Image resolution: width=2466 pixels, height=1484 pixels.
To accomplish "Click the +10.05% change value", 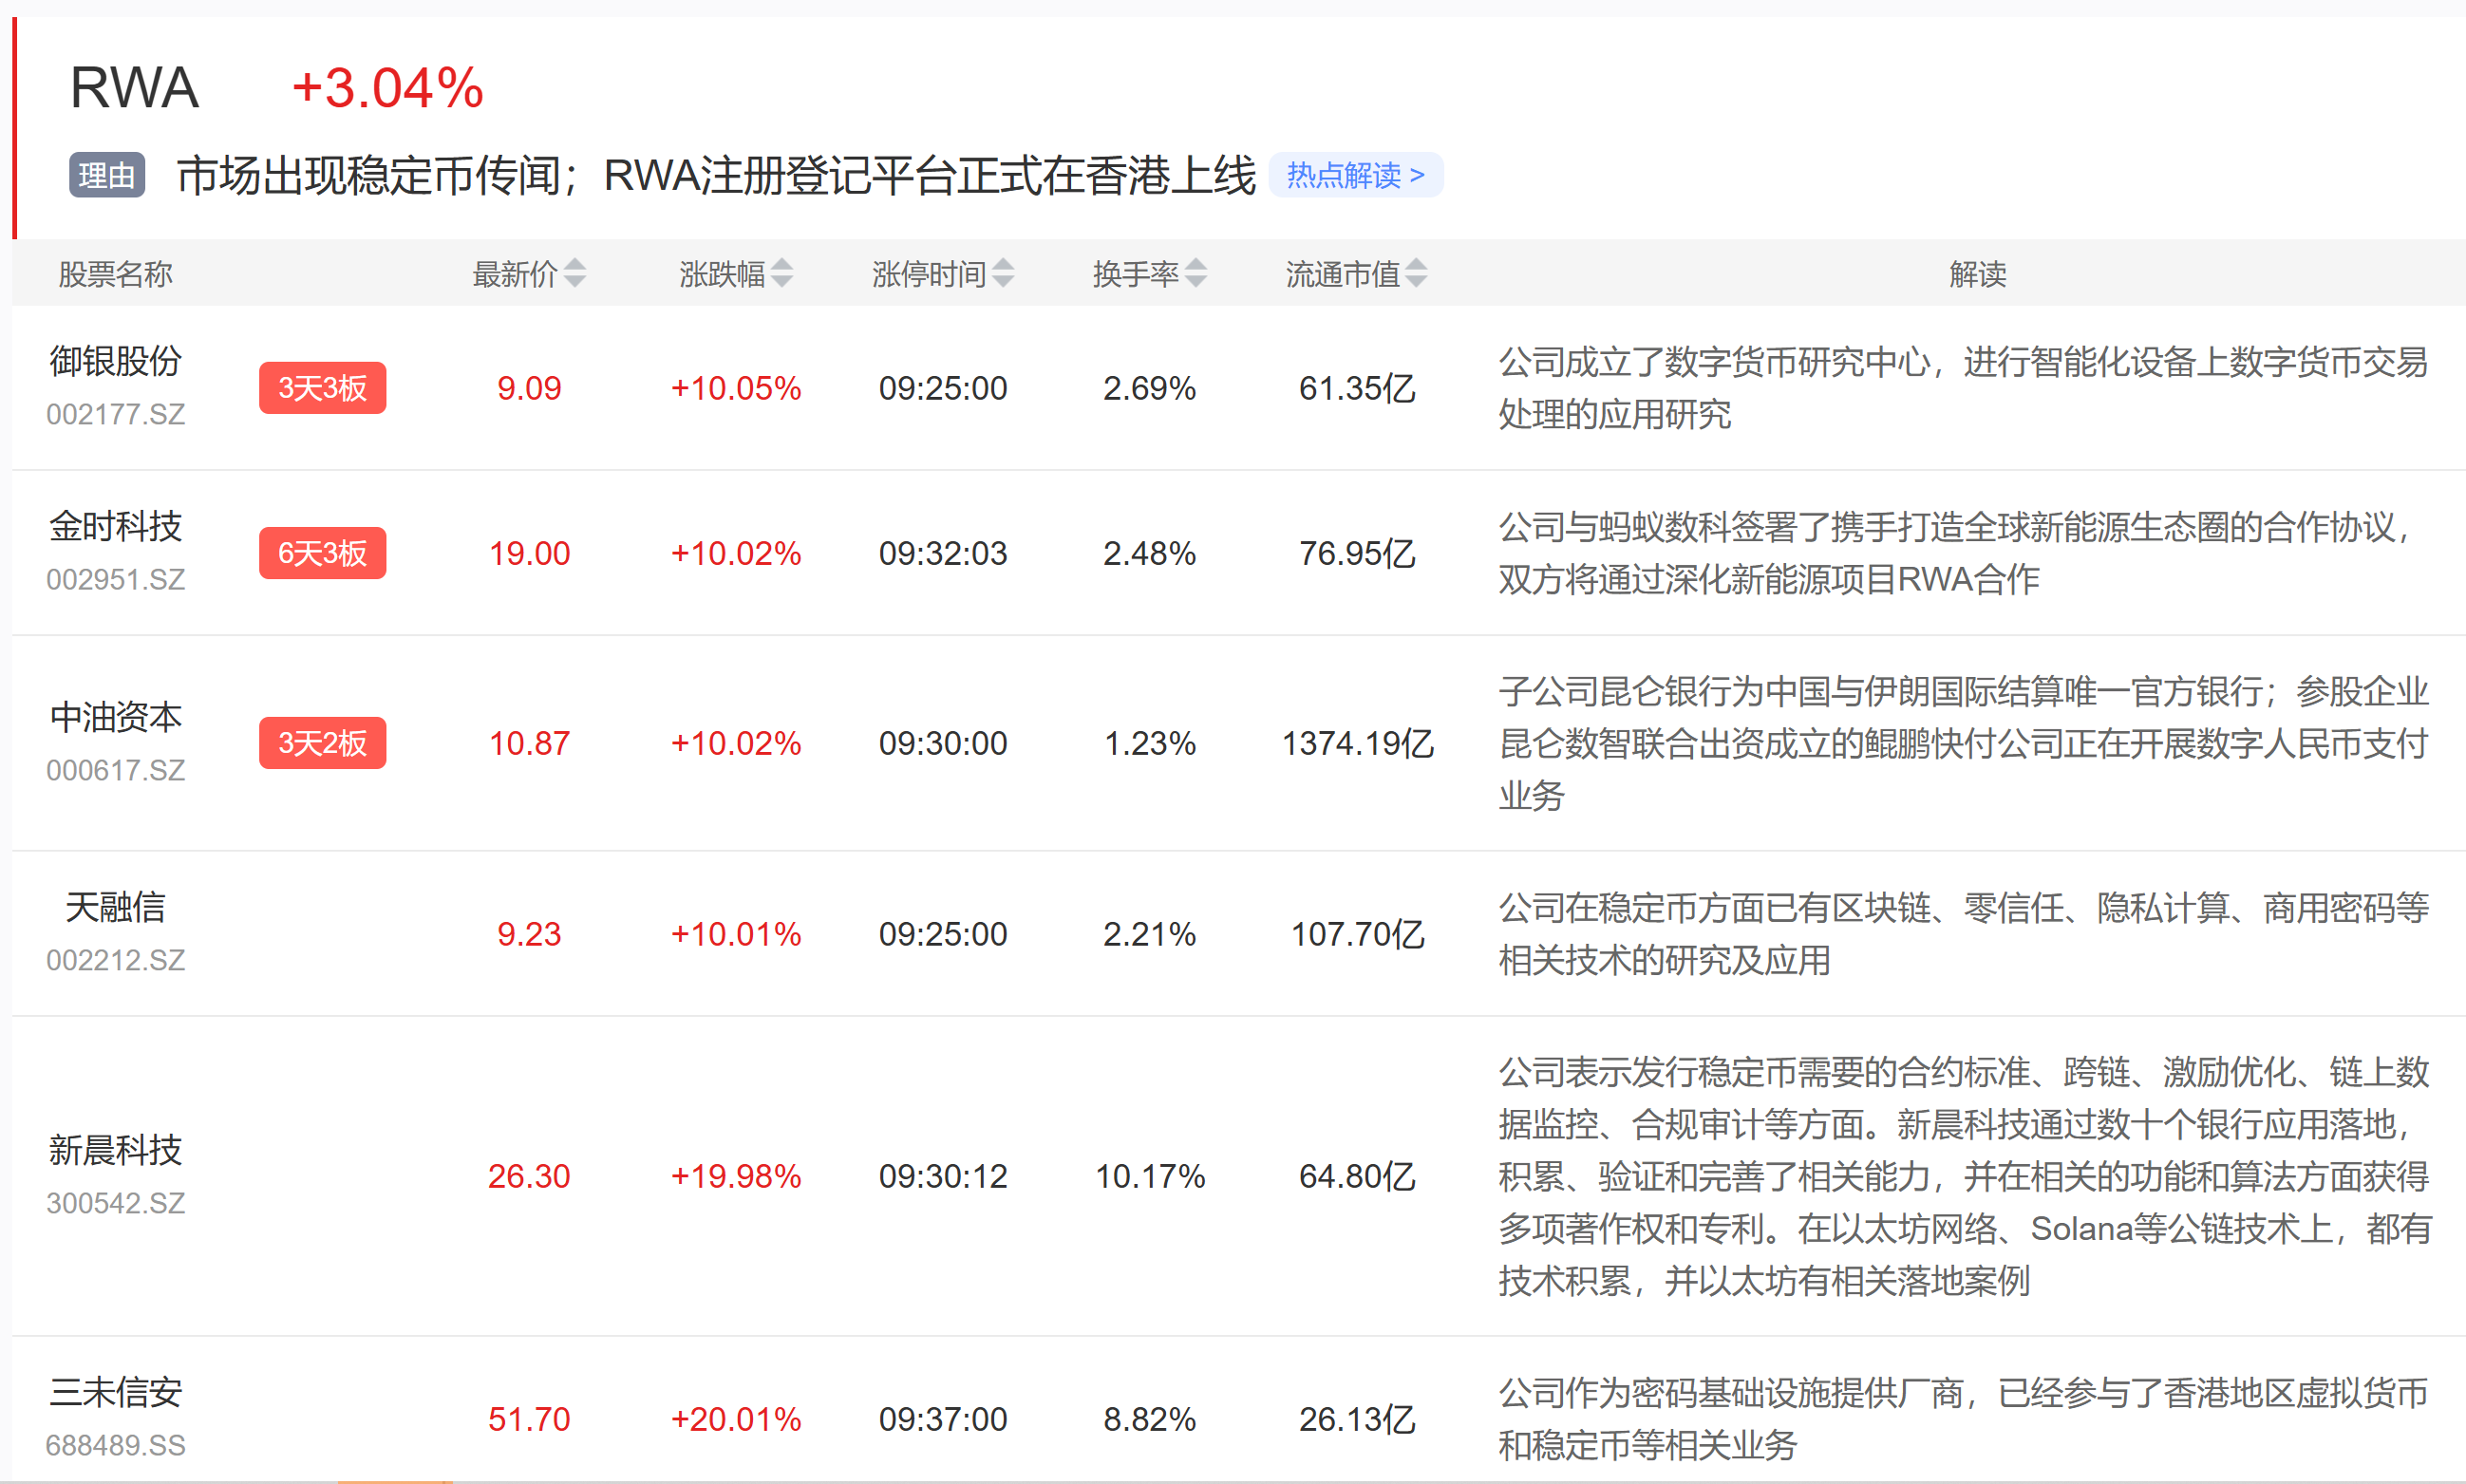I will pyautogui.click(x=736, y=388).
